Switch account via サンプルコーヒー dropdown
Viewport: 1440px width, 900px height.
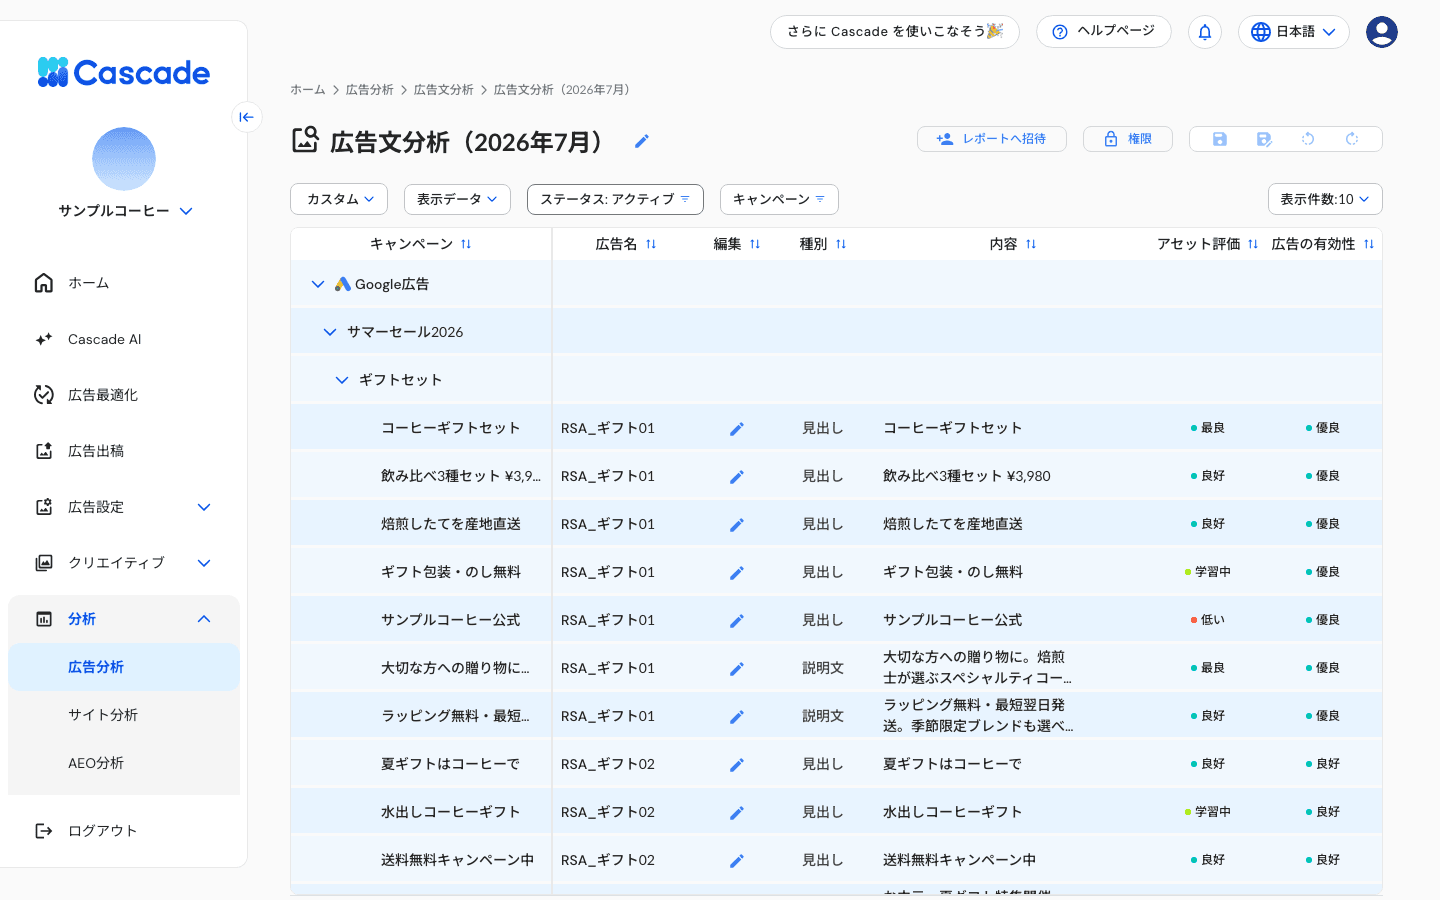click(125, 211)
